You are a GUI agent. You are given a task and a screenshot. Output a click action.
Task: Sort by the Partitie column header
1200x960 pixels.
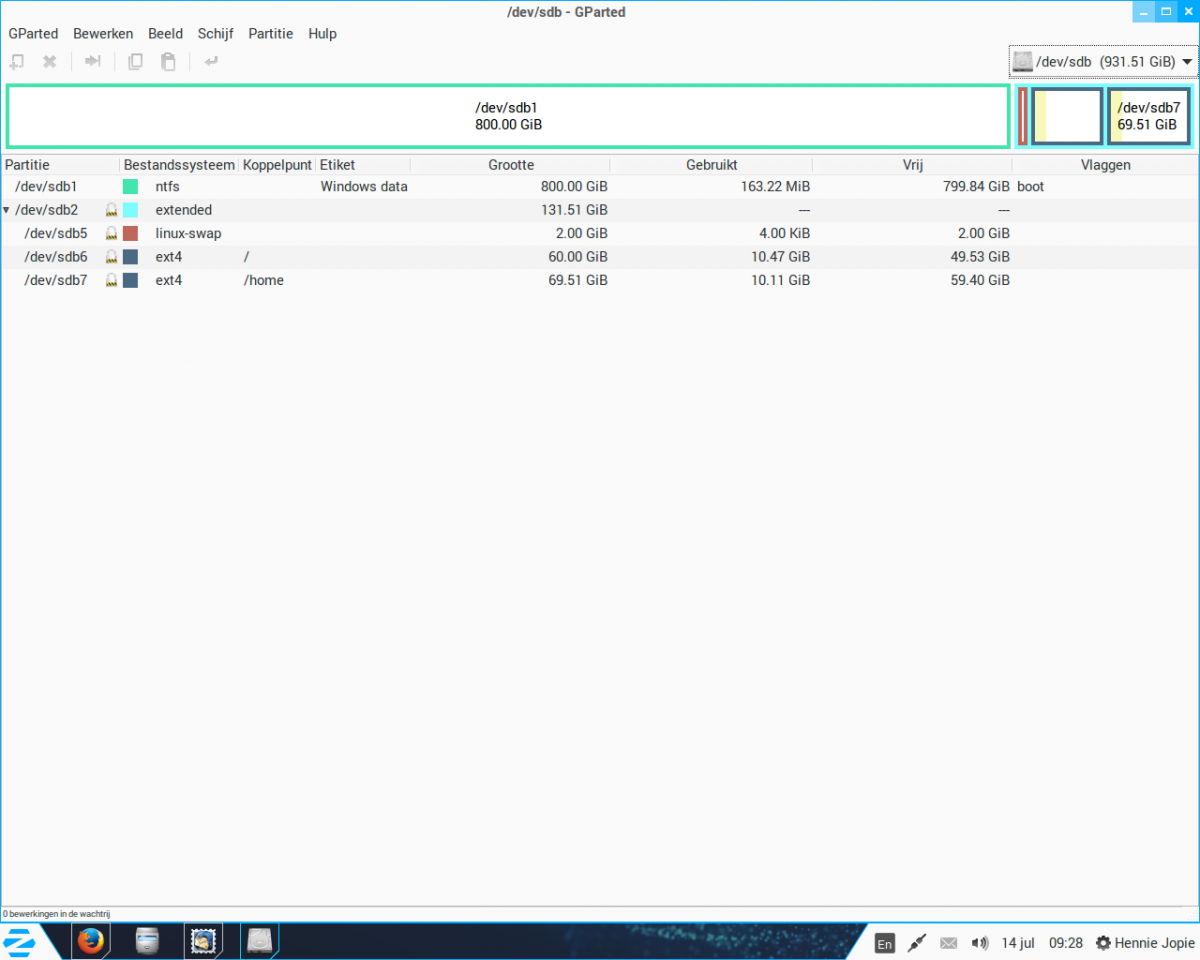60,165
